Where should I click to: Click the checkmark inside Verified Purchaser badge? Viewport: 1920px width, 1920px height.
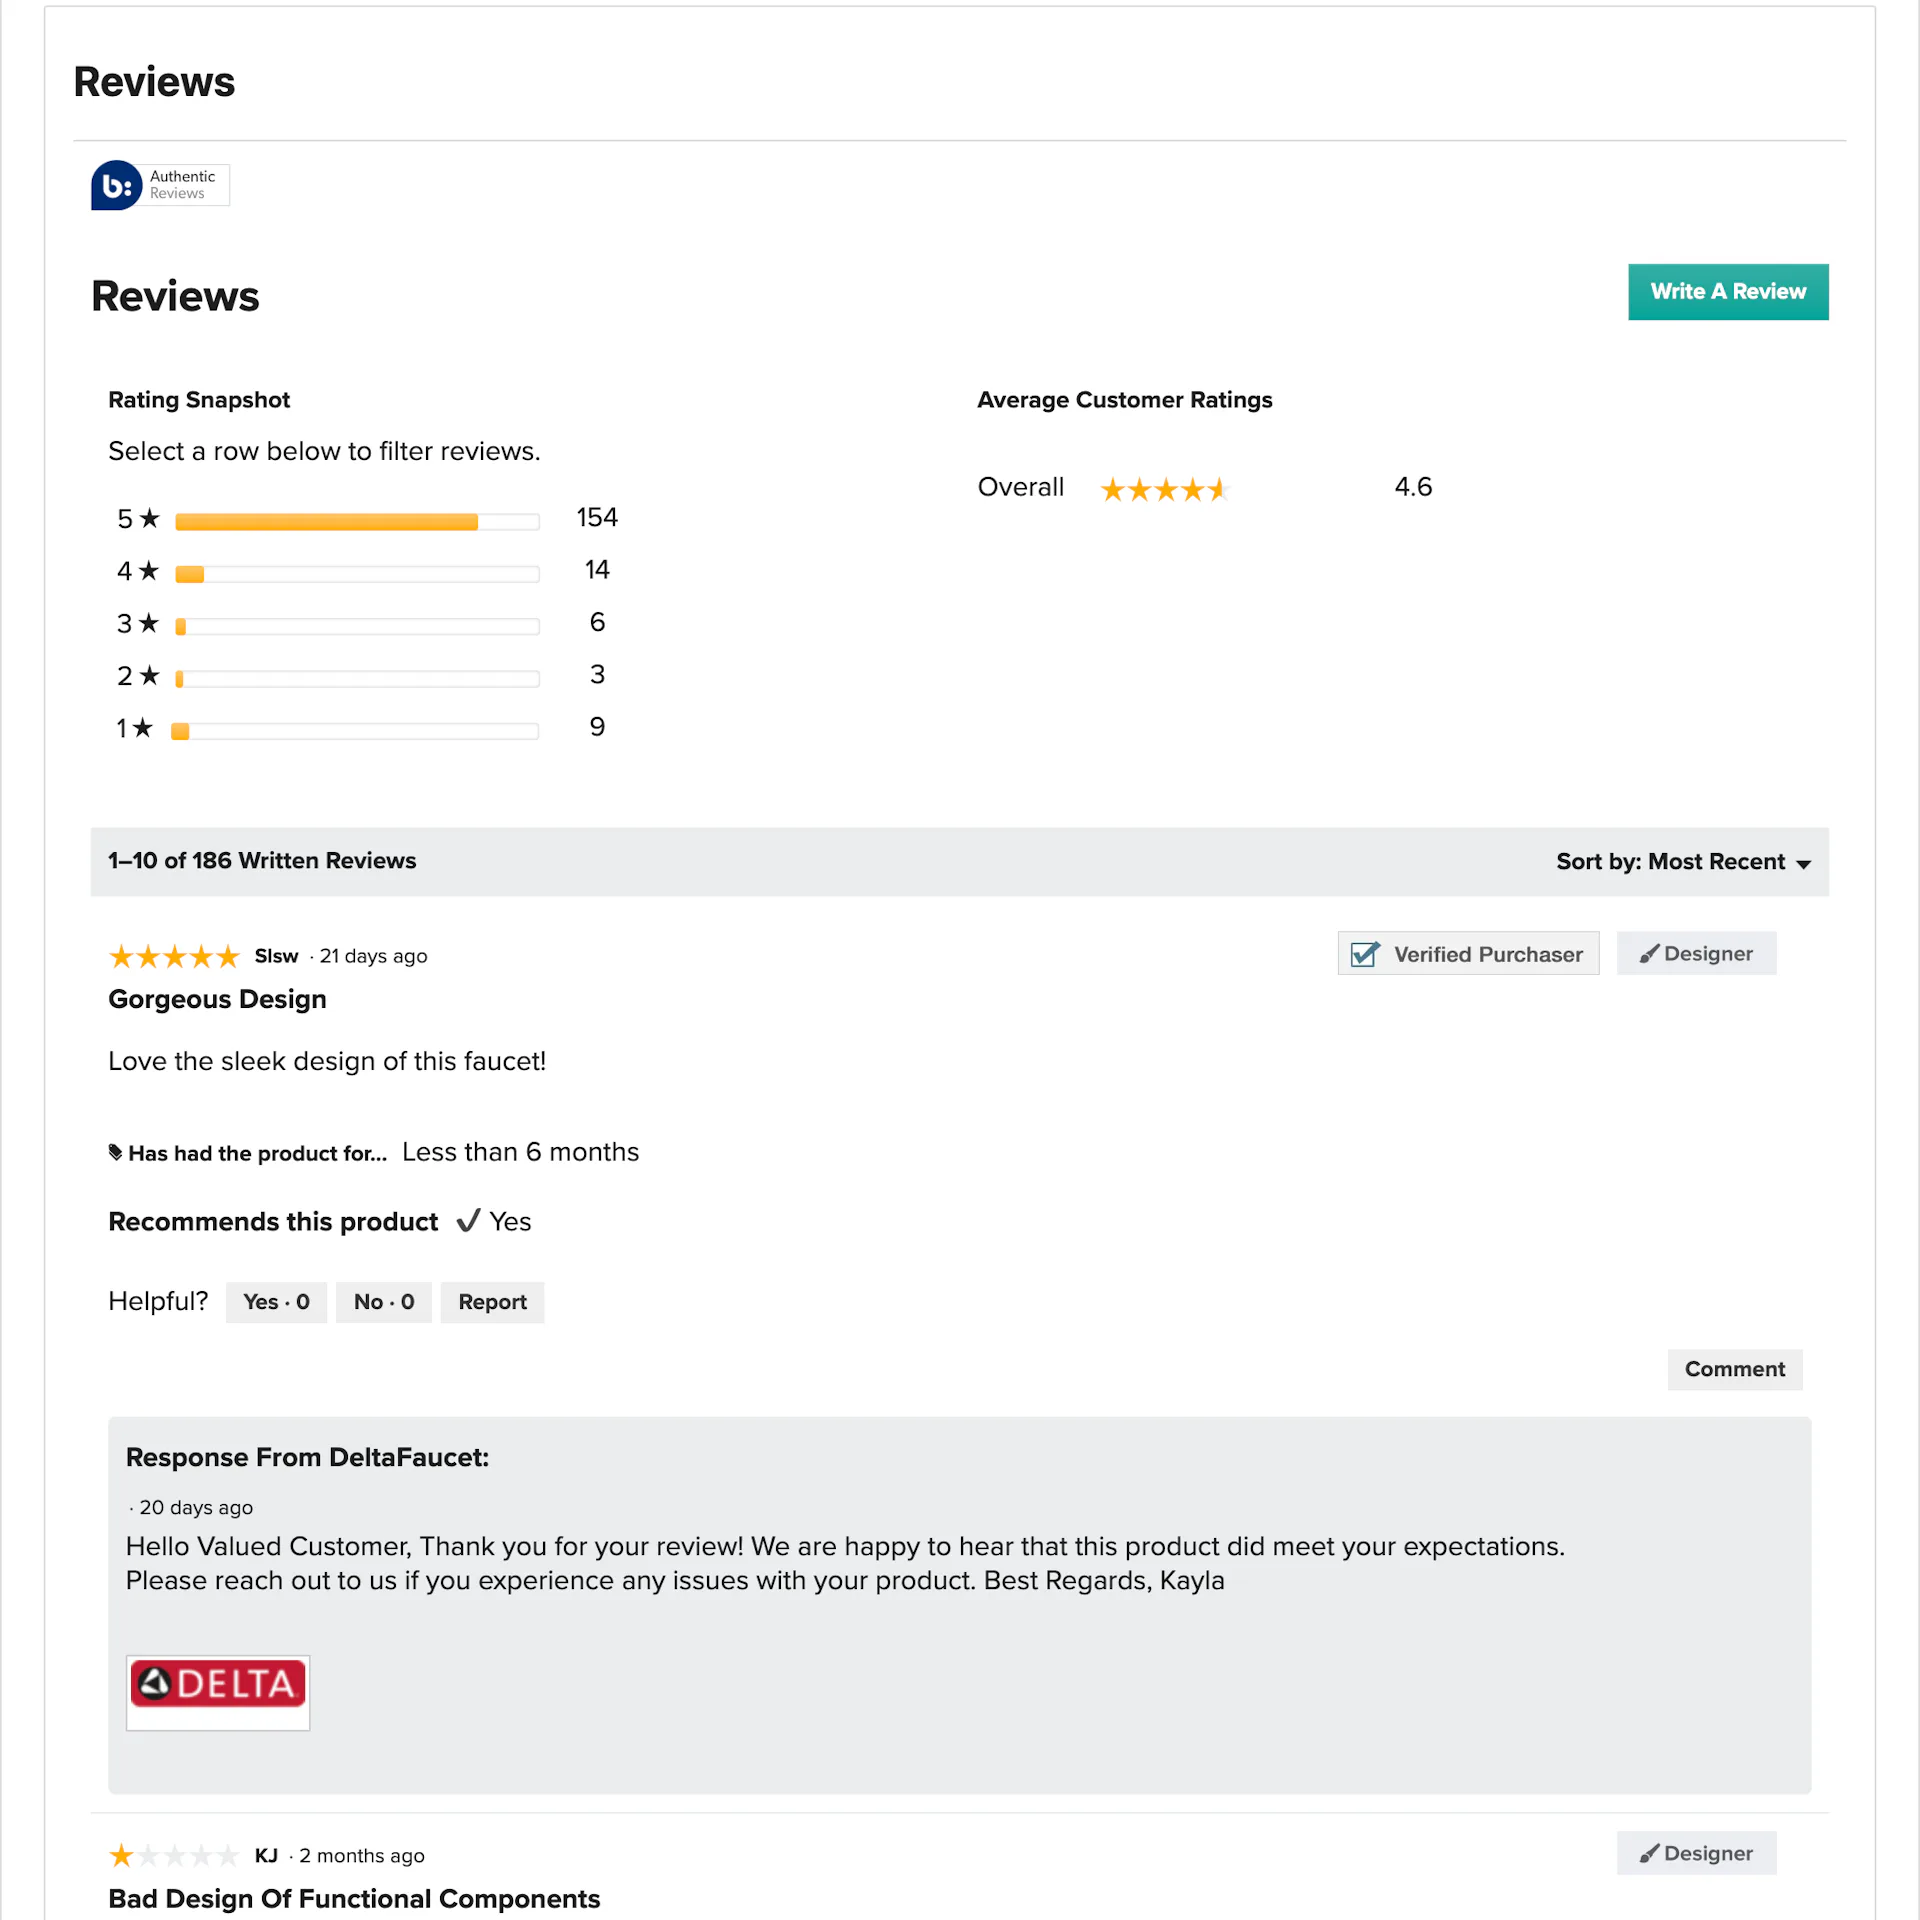click(1364, 954)
